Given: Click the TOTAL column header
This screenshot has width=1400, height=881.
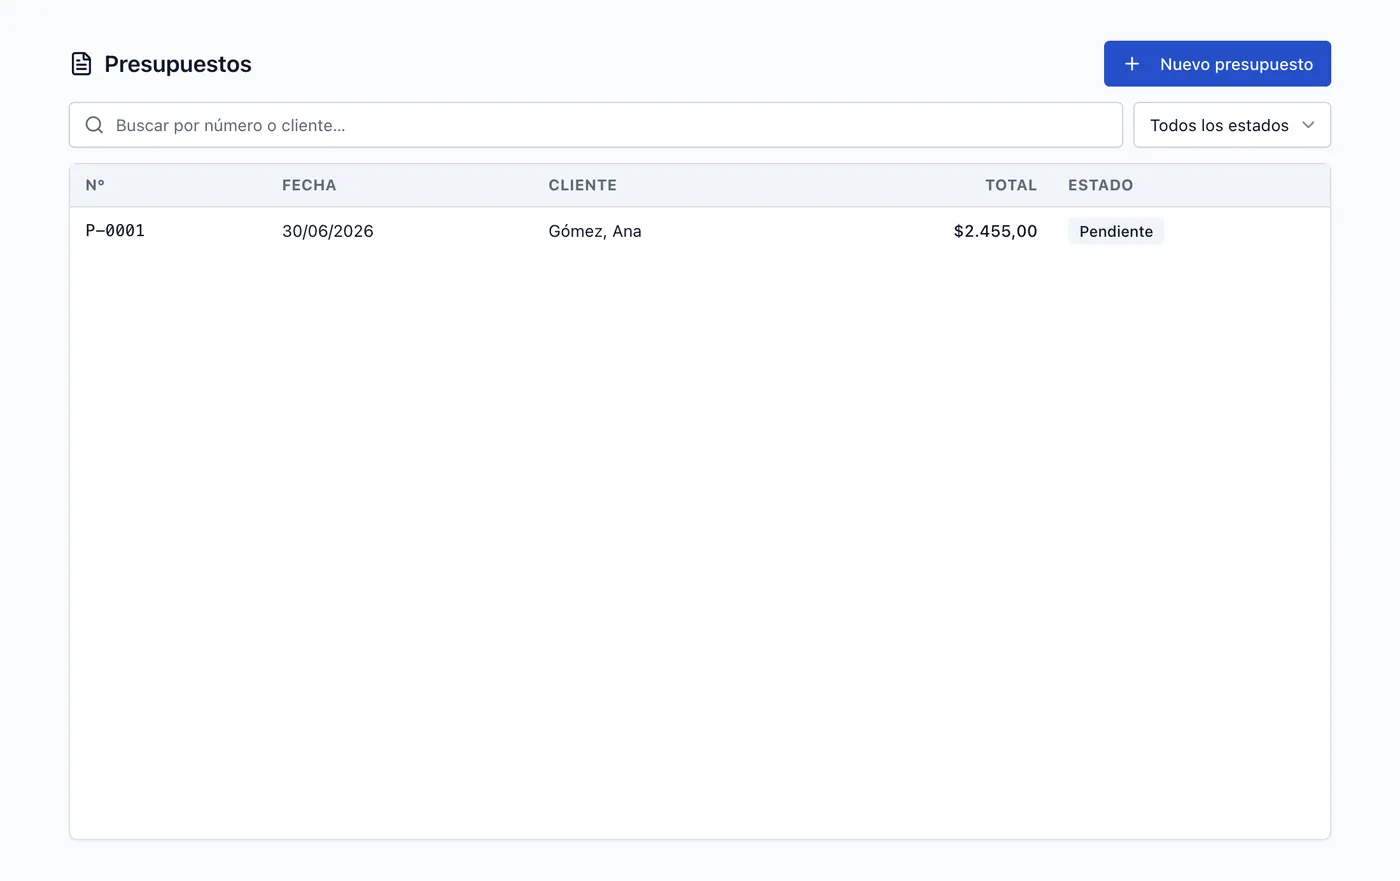Looking at the screenshot, I should pos(1011,185).
